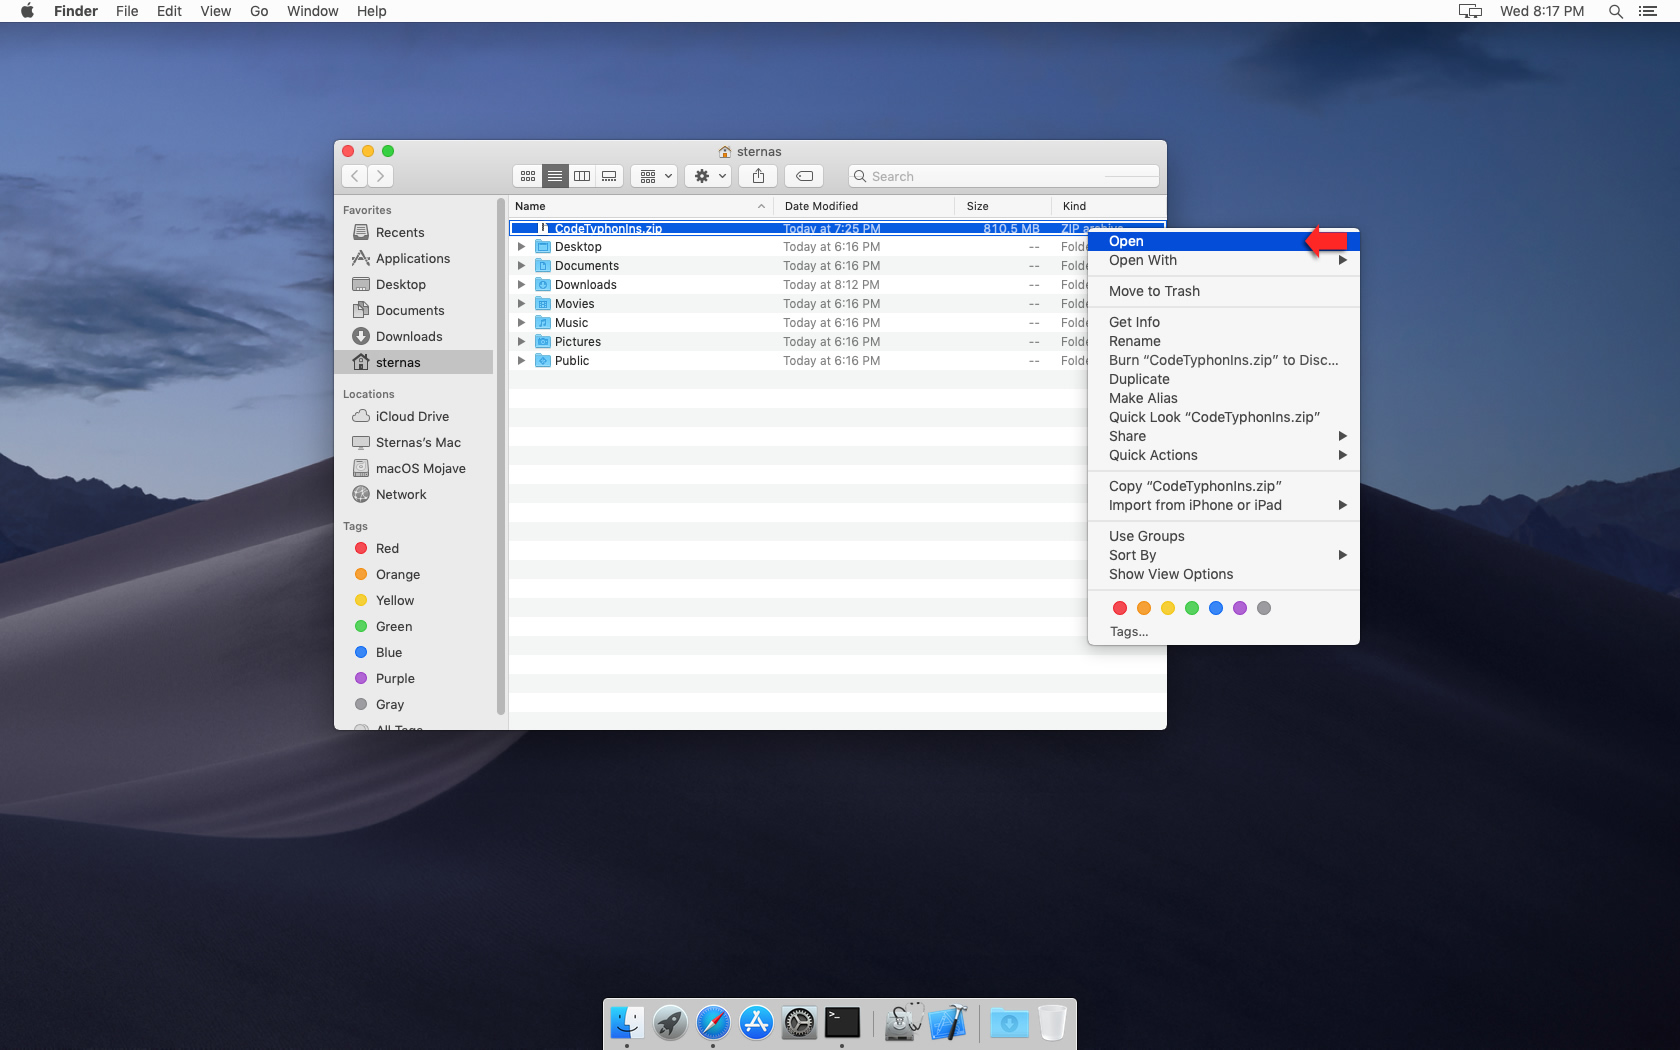Screen dimensions: 1680x1050
Task: Go forward with the forward arrow
Action: (x=380, y=176)
